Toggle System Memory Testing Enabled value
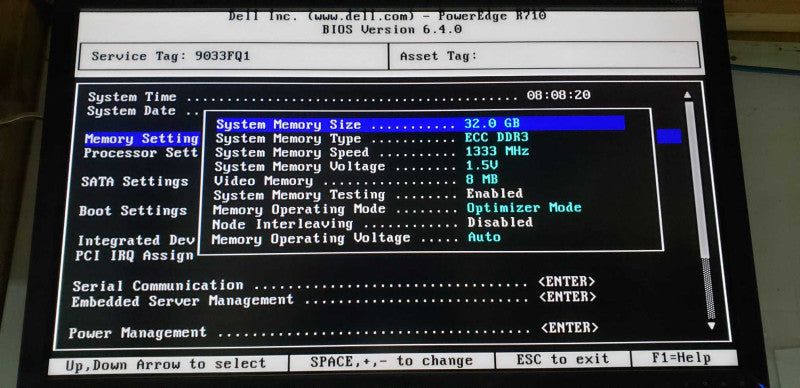Image resolution: width=800 pixels, height=388 pixels. 494,193
